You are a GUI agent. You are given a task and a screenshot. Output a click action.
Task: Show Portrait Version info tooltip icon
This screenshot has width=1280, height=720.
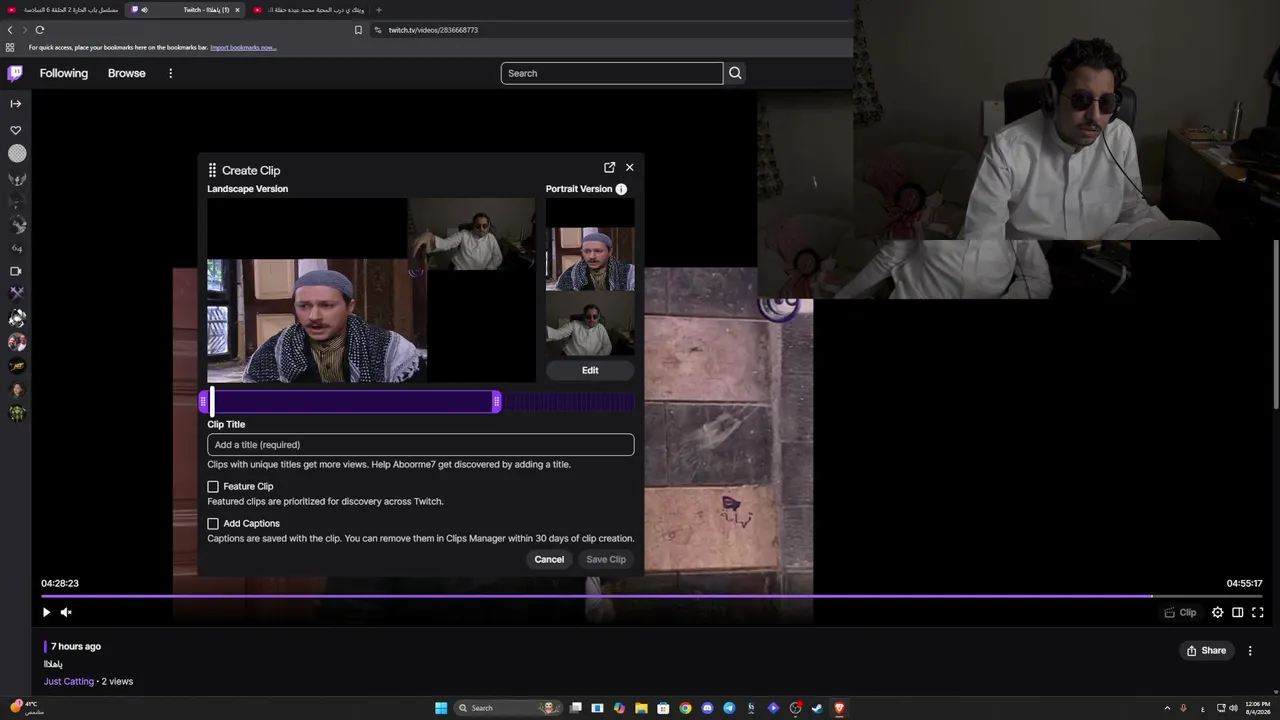tap(621, 189)
